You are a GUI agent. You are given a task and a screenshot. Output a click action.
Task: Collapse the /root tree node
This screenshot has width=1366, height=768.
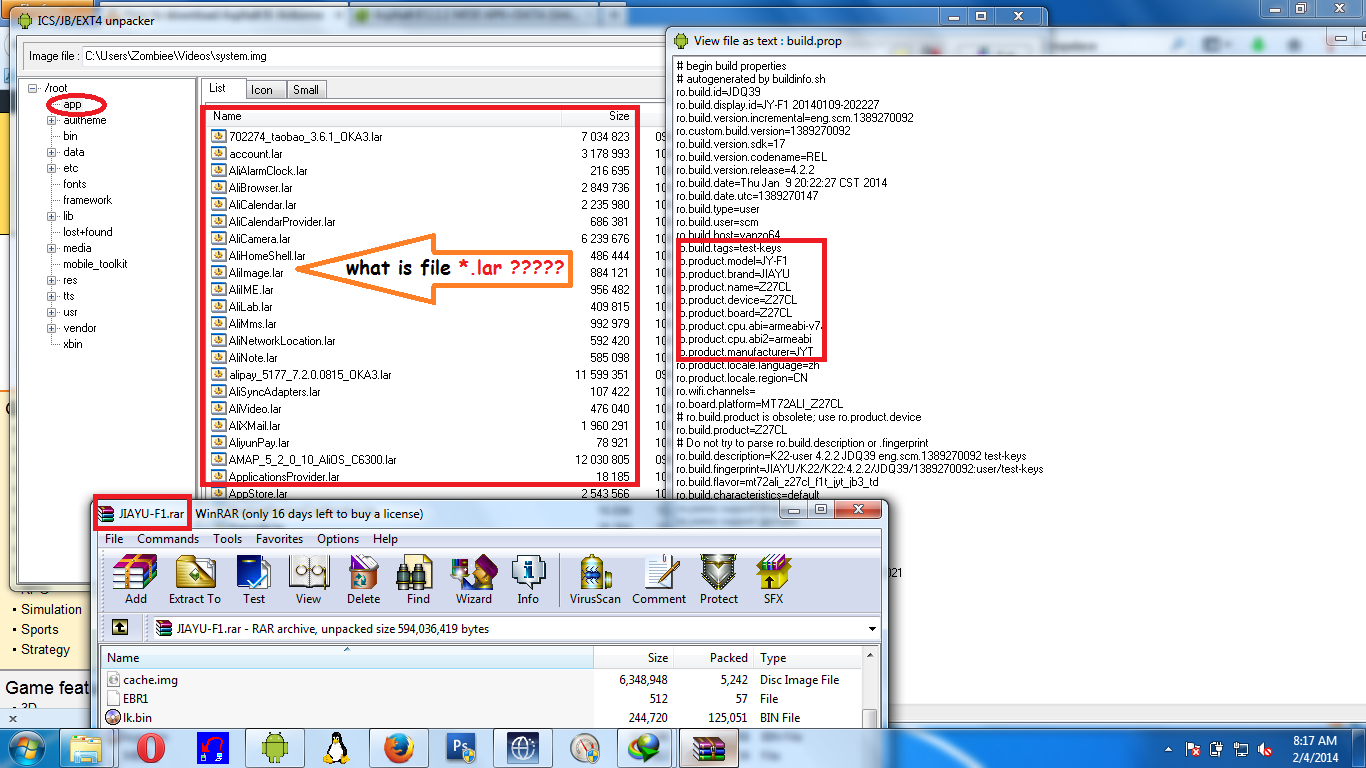pyautogui.click(x=33, y=88)
